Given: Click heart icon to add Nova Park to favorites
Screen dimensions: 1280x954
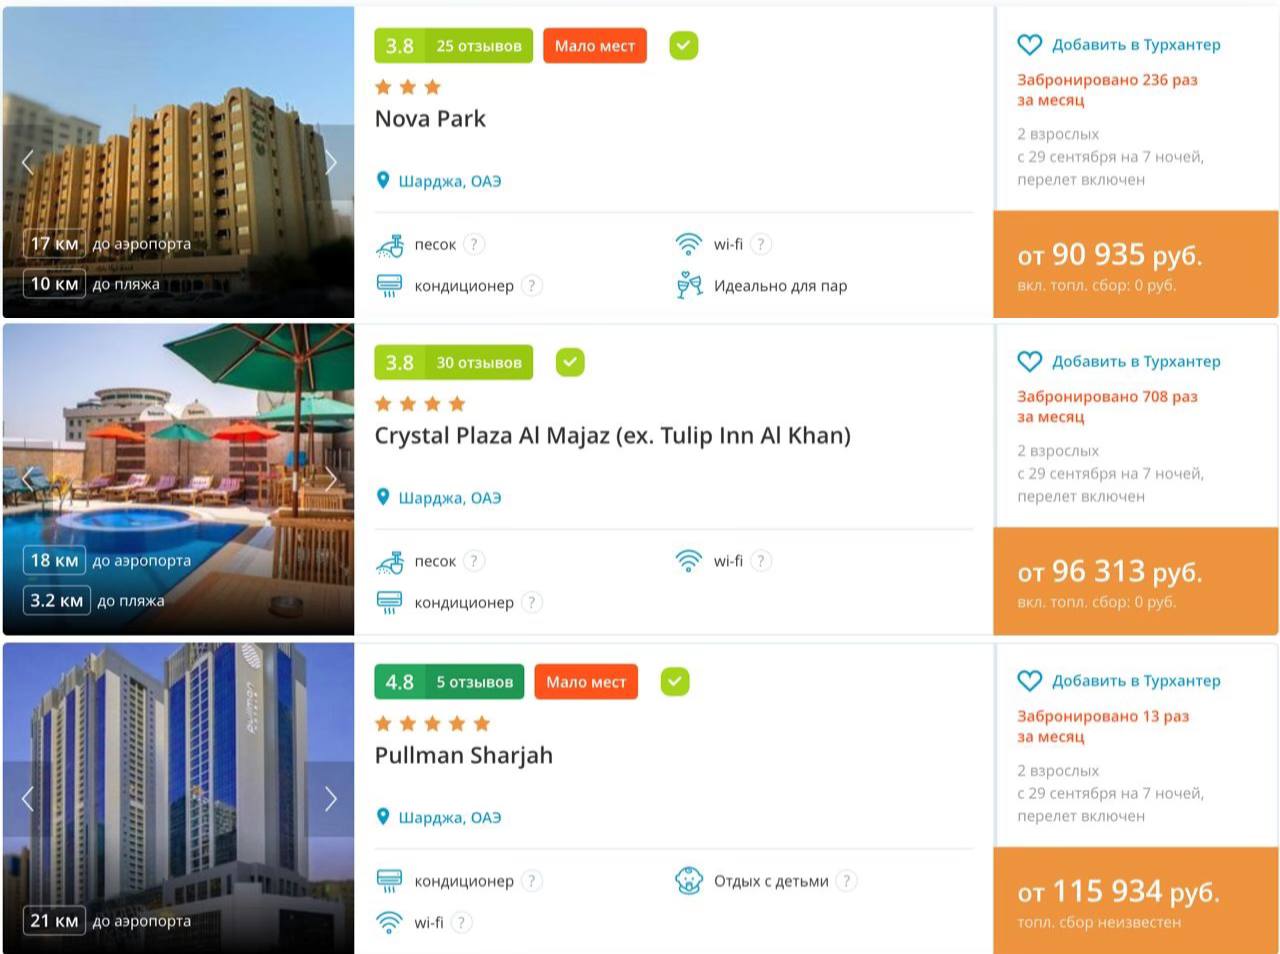Looking at the screenshot, I should 1029,45.
